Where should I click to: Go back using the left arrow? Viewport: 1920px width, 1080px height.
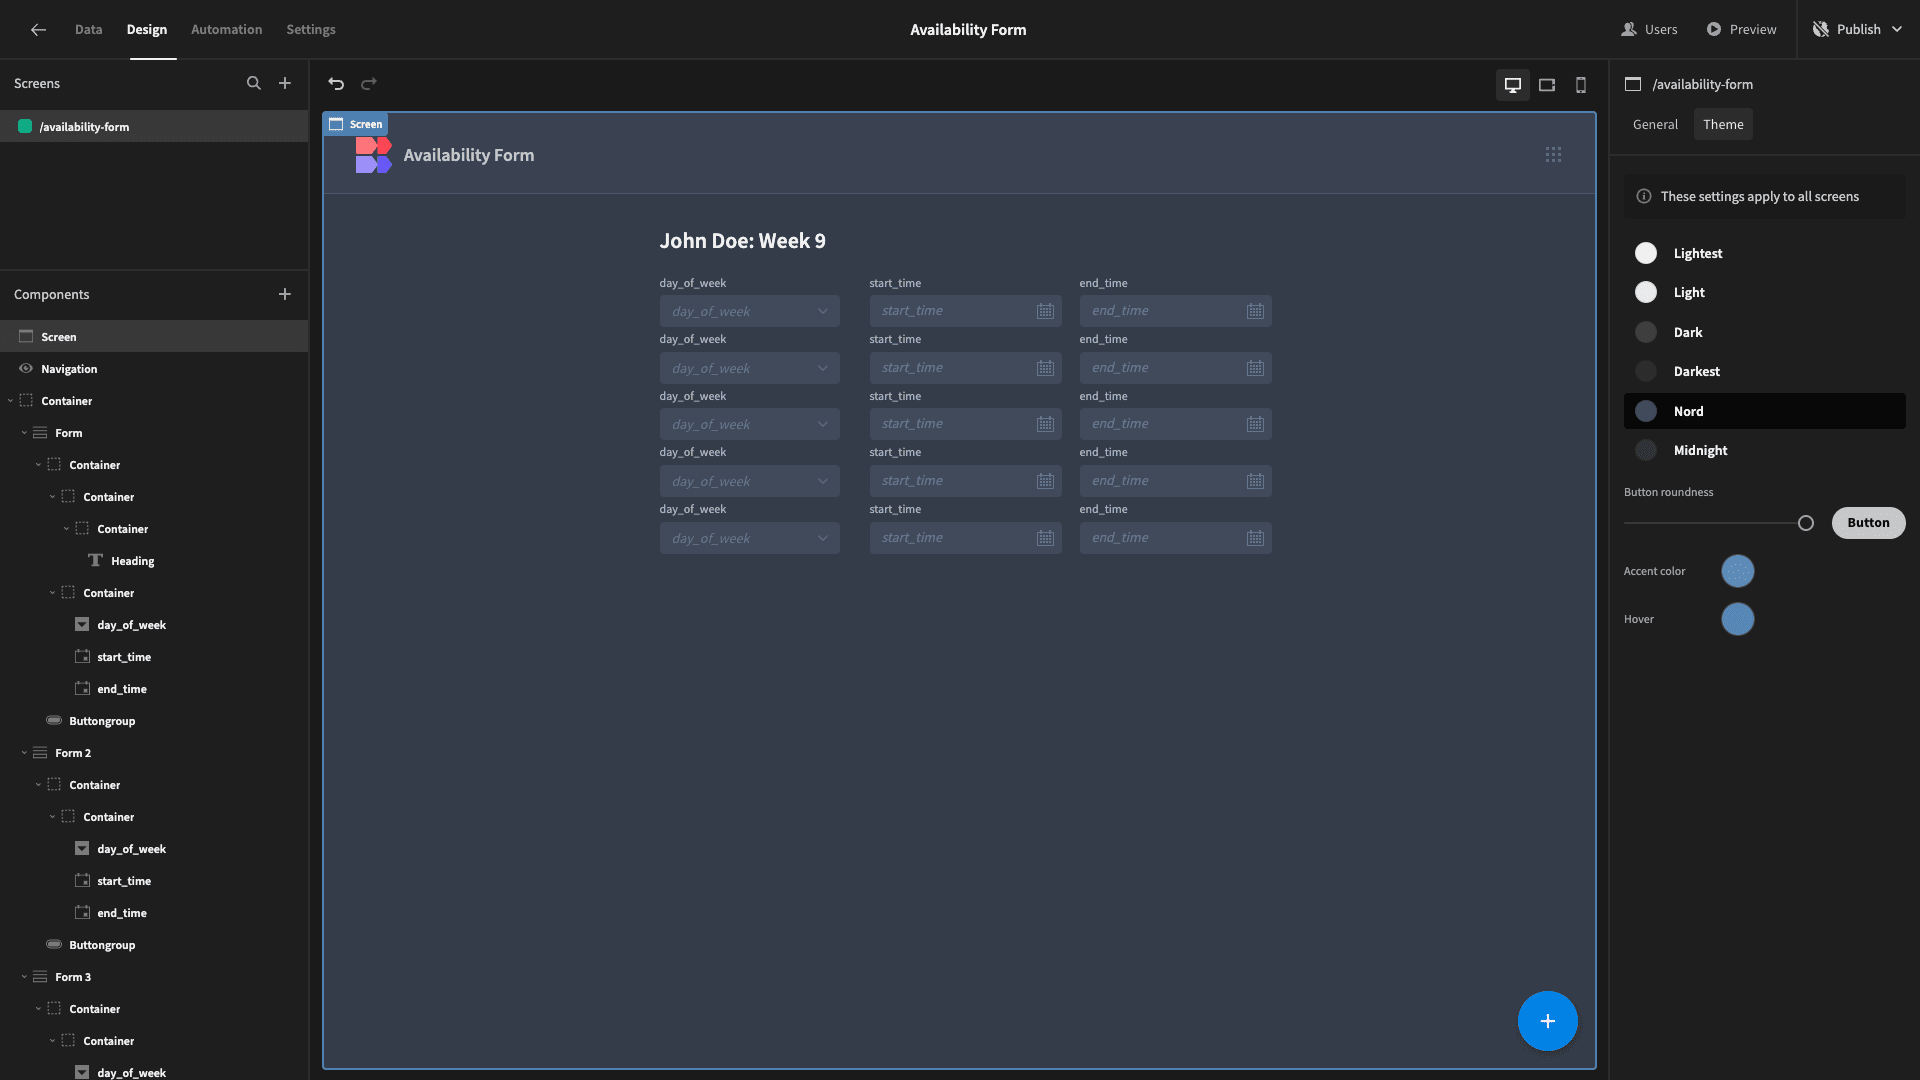[x=38, y=30]
